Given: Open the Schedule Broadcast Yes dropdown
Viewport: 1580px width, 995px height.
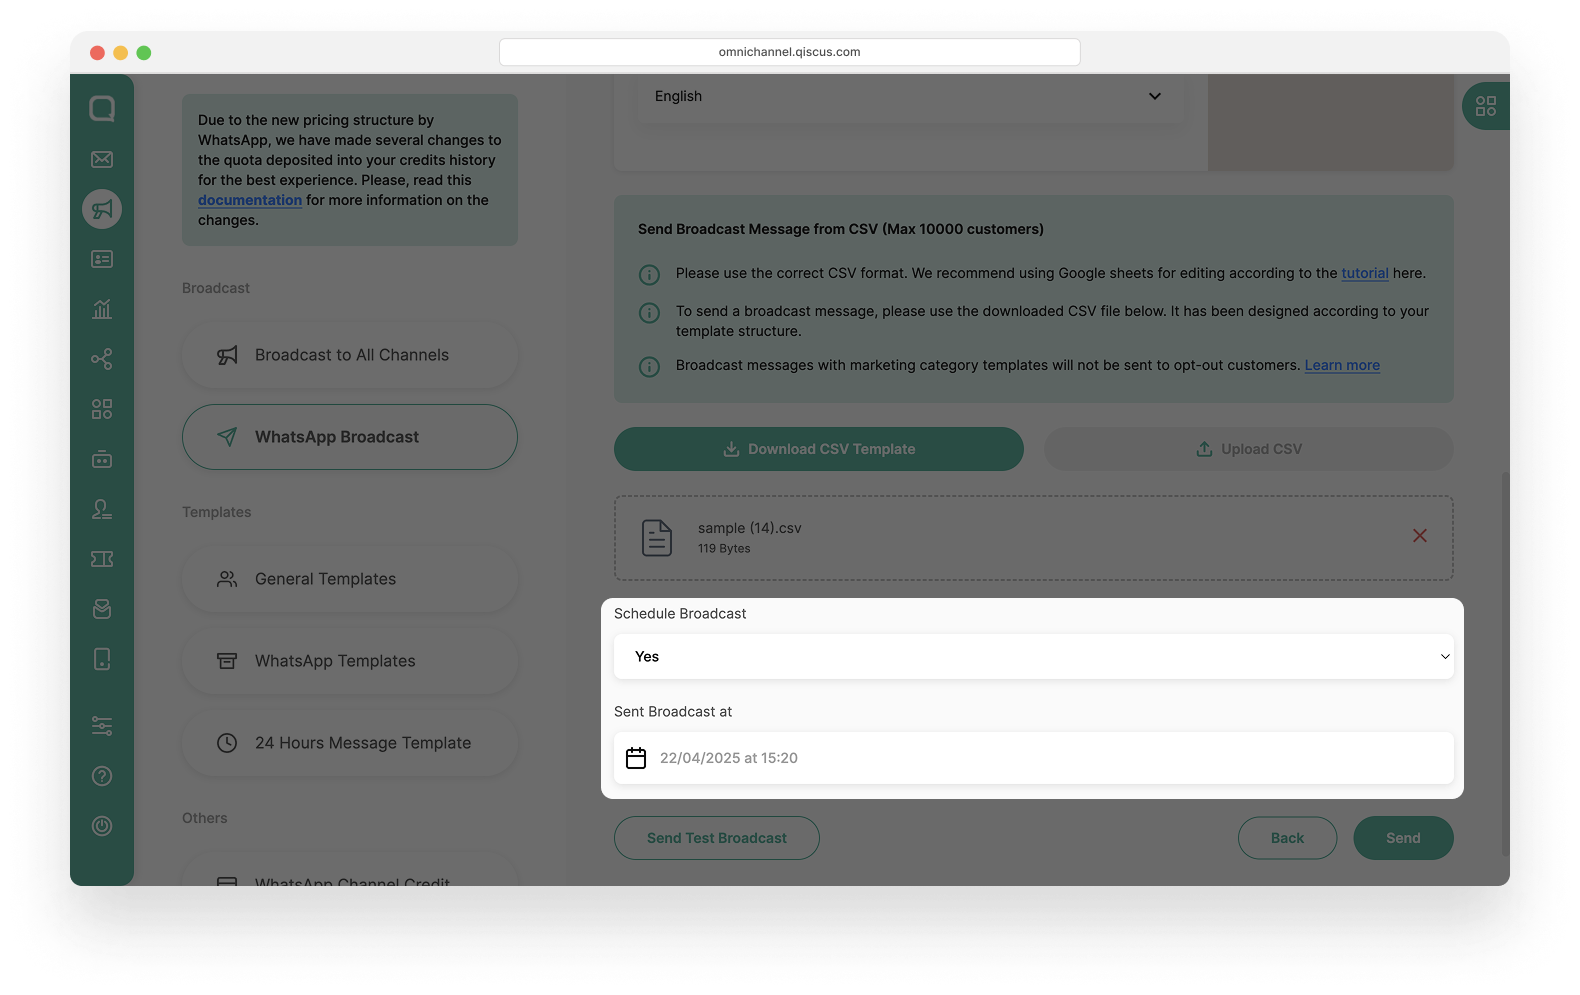Looking at the screenshot, I should pyautogui.click(x=1034, y=657).
